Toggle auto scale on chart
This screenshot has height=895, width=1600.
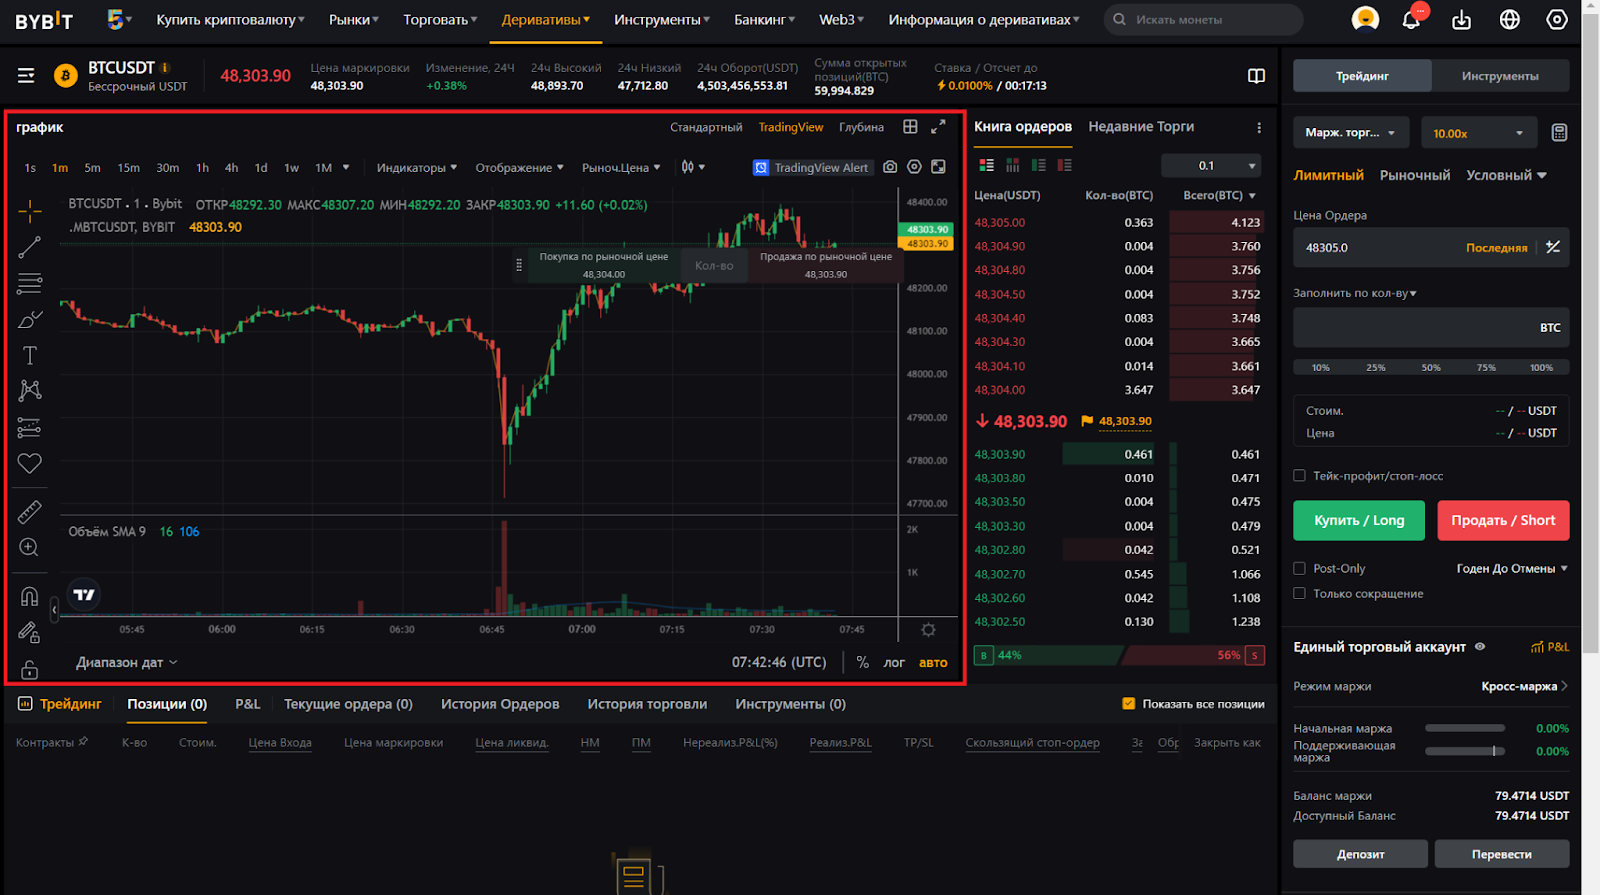coord(933,662)
